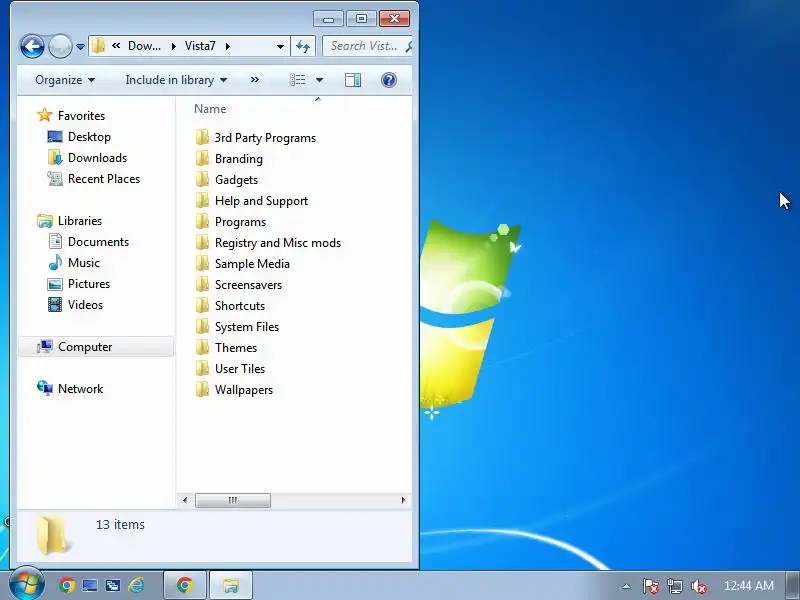This screenshot has height=600, width=800.
Task: Click the 12:44 AM clock
Action: point(748,586)
